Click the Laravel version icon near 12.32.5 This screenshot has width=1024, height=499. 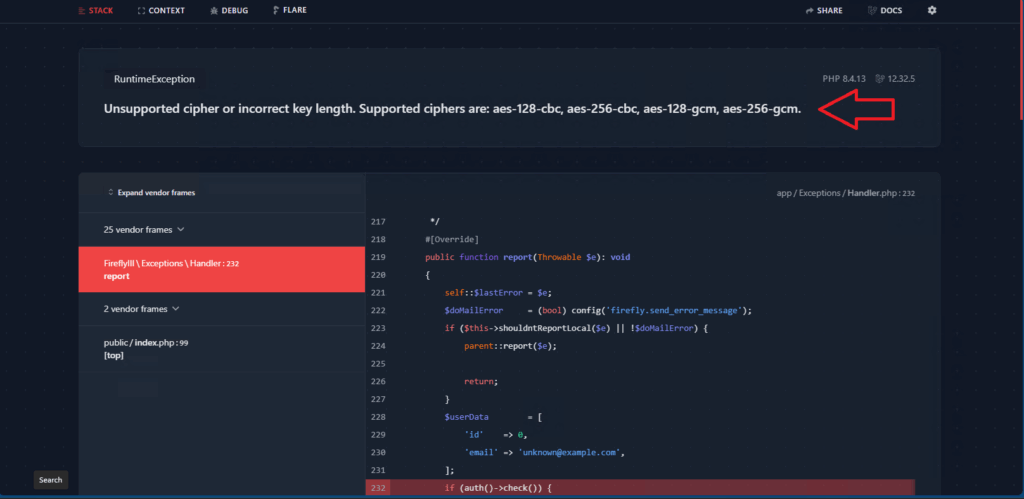[879, 78]
